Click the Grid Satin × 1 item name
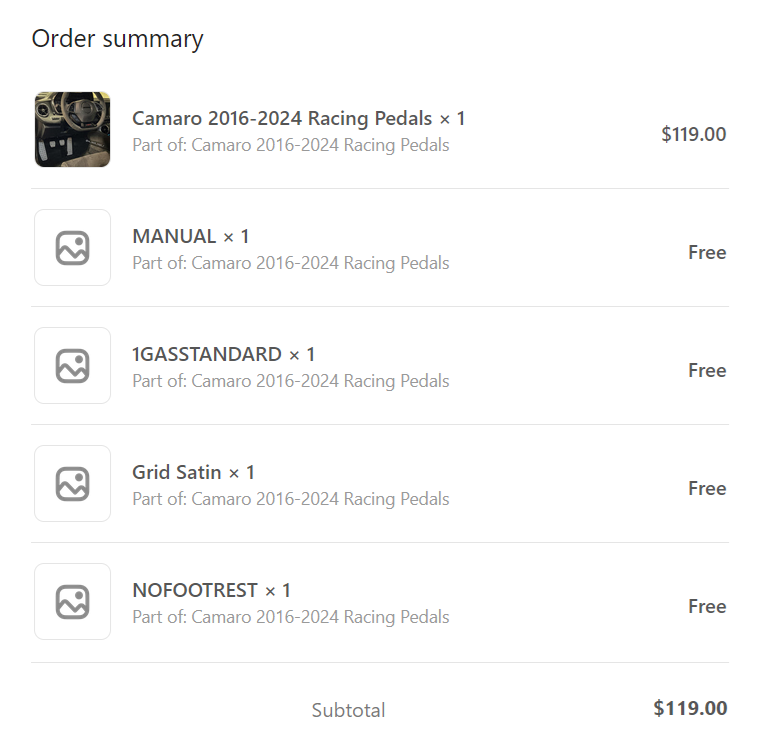 (193, 472)
